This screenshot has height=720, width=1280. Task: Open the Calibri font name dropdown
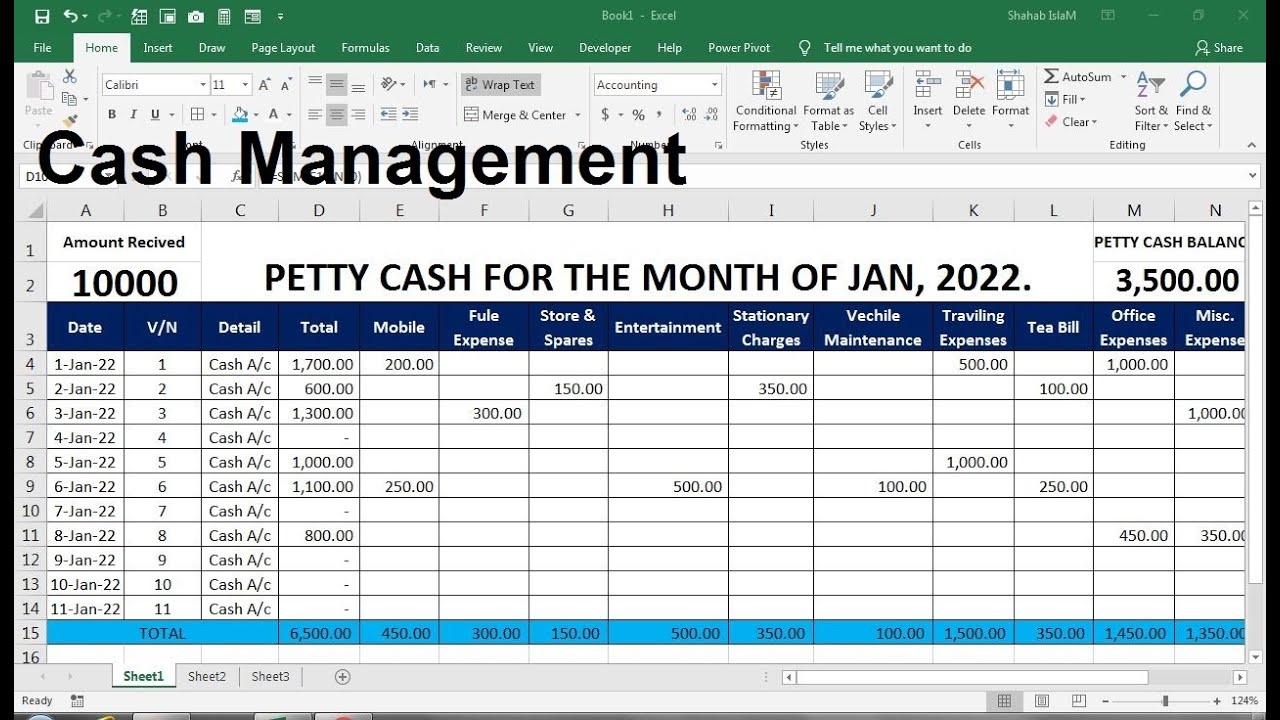(x=203, y=85)
